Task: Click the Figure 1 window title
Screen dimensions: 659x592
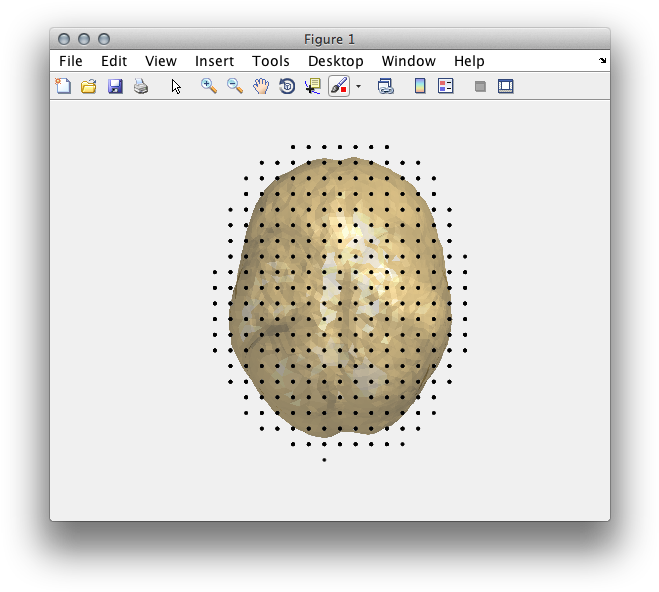Action: point(330,39)
